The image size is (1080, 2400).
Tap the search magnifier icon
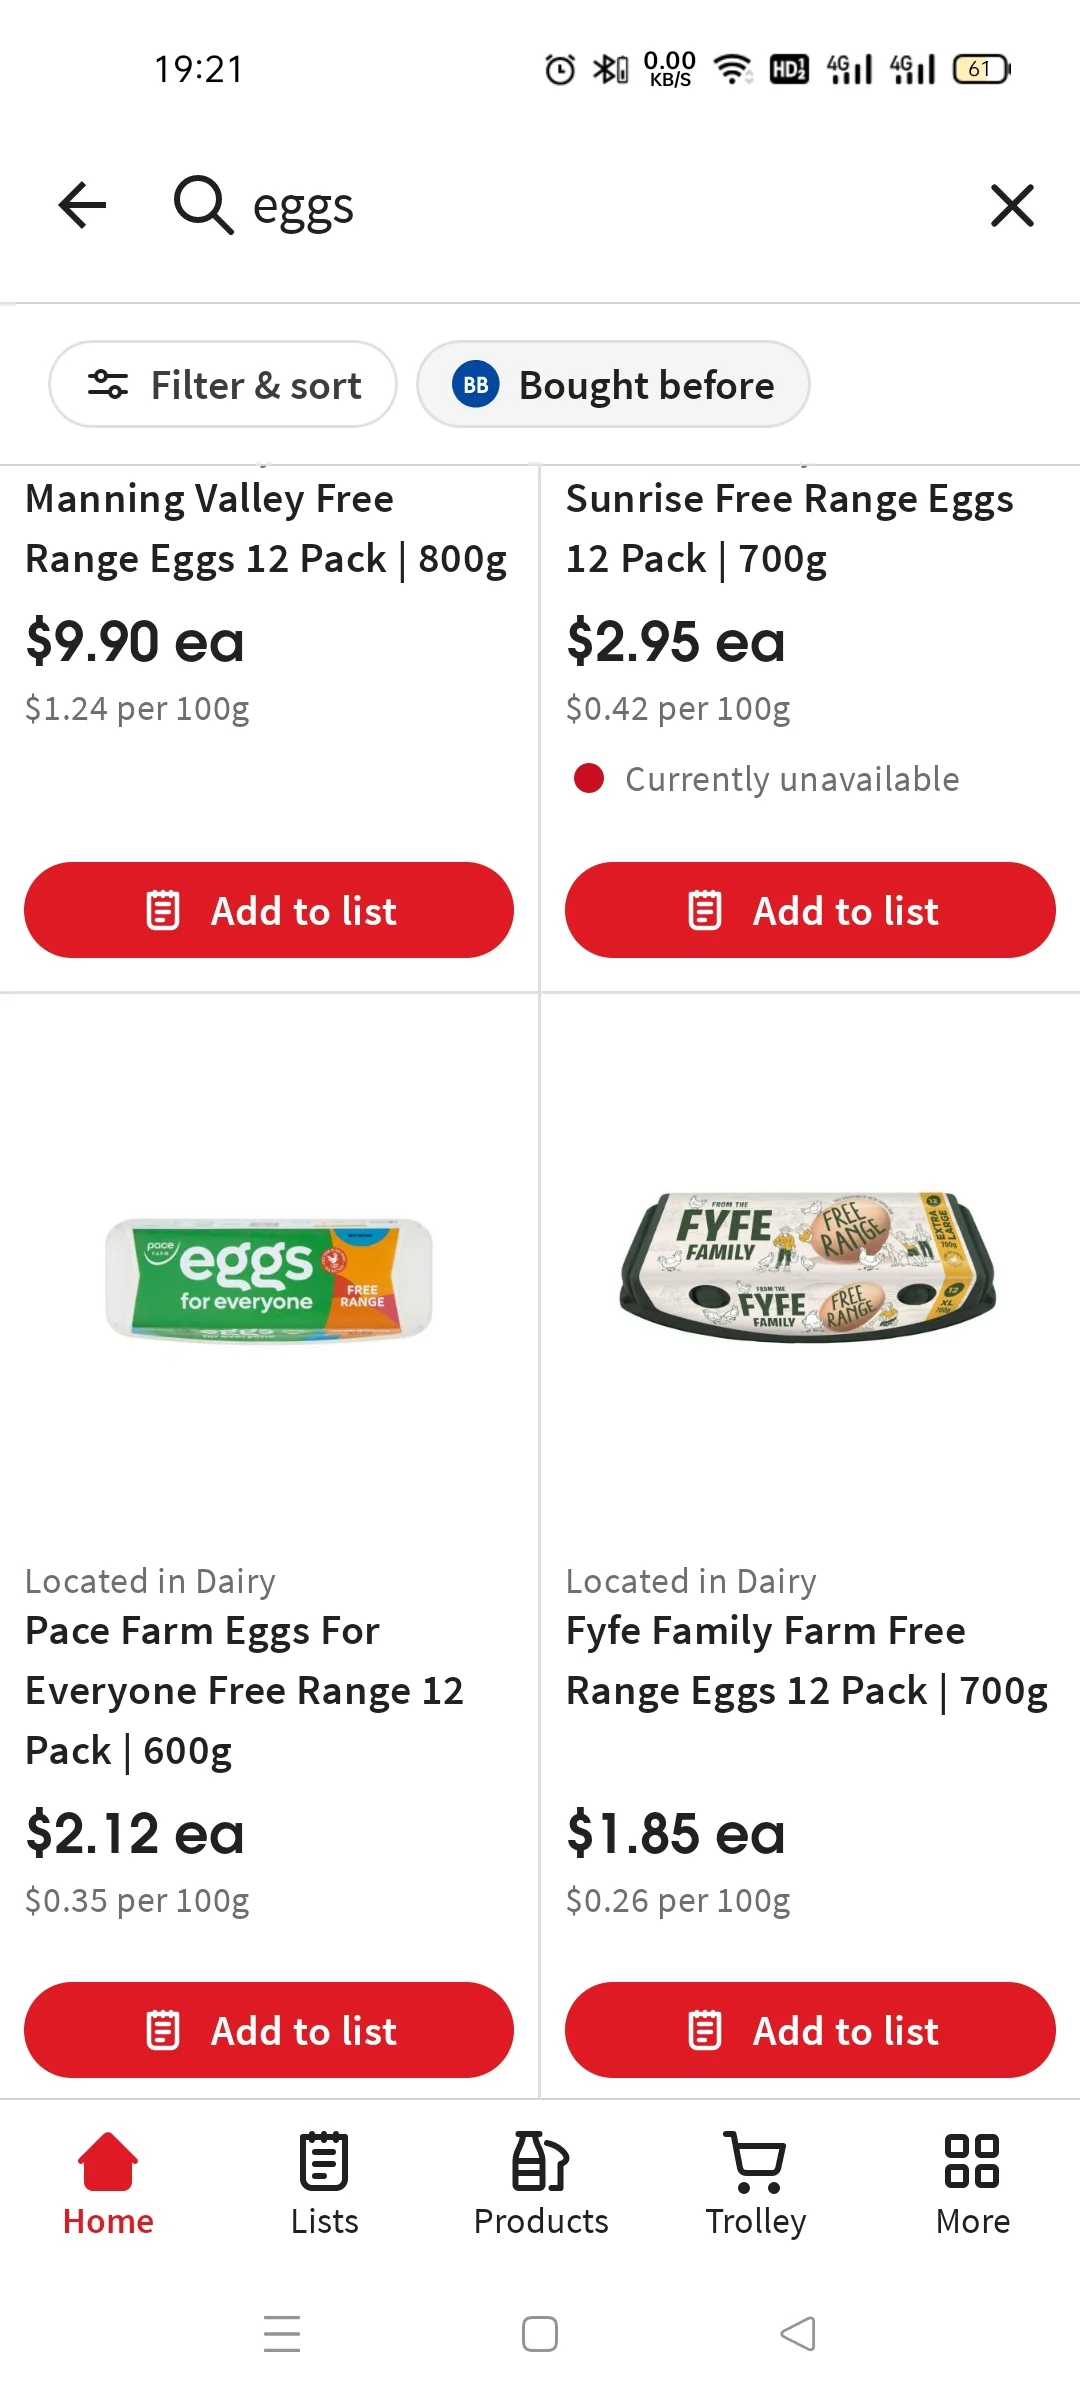(203, 206)
